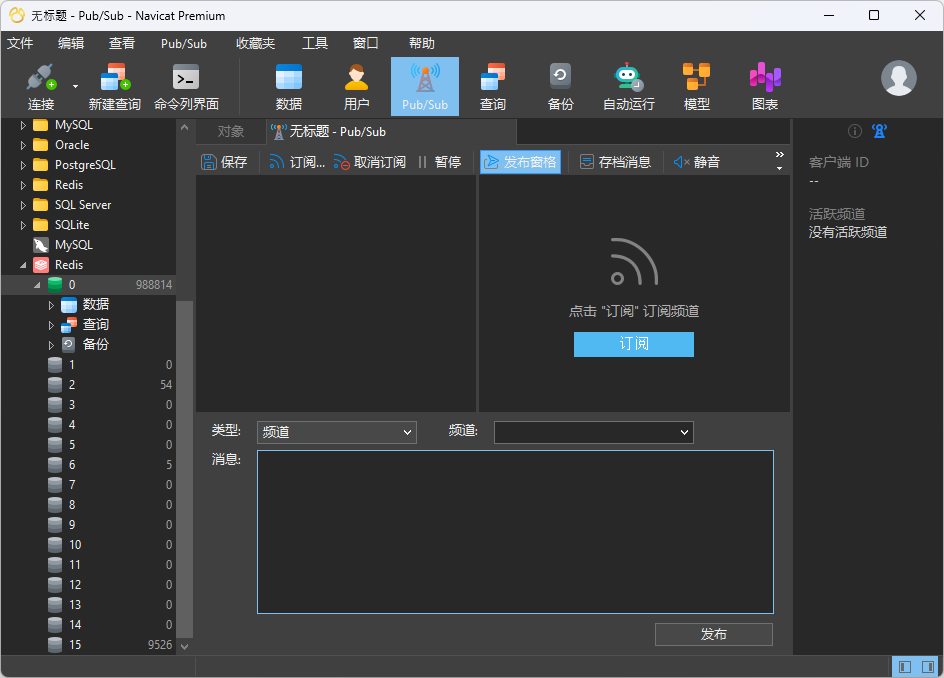Expand the 备份 node under database 0
The width and height of the screenshot is (944, 678).
51,345
